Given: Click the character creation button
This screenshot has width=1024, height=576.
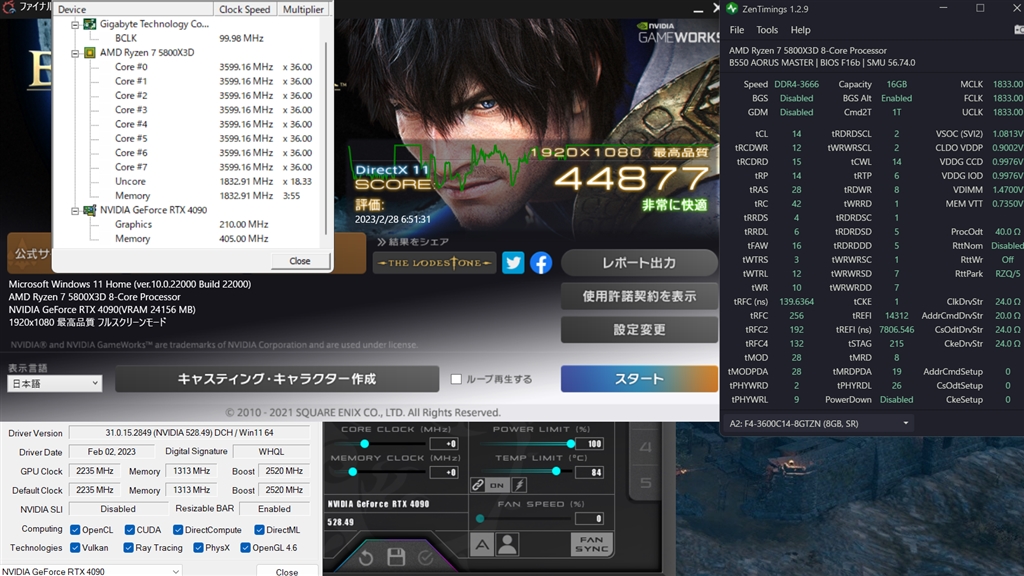Looking at the screenshot, I should tap(277, 379).
